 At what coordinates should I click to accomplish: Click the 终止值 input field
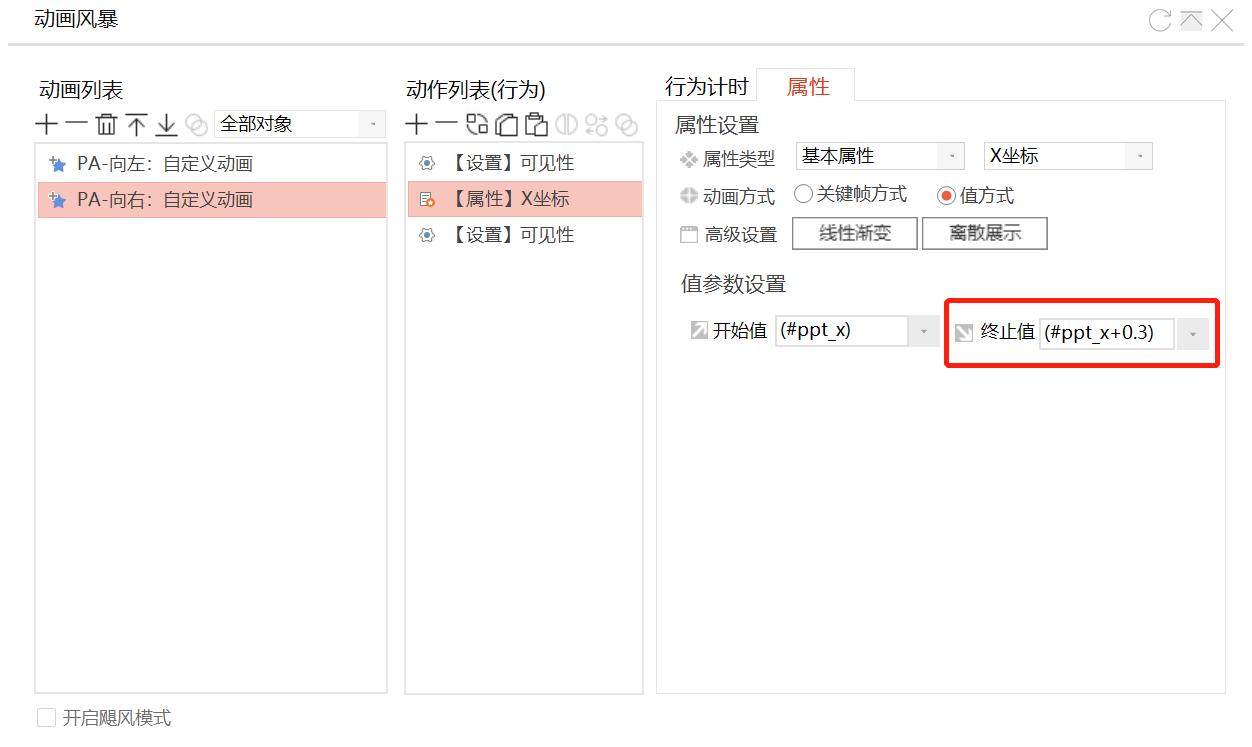pos(1106,333)
